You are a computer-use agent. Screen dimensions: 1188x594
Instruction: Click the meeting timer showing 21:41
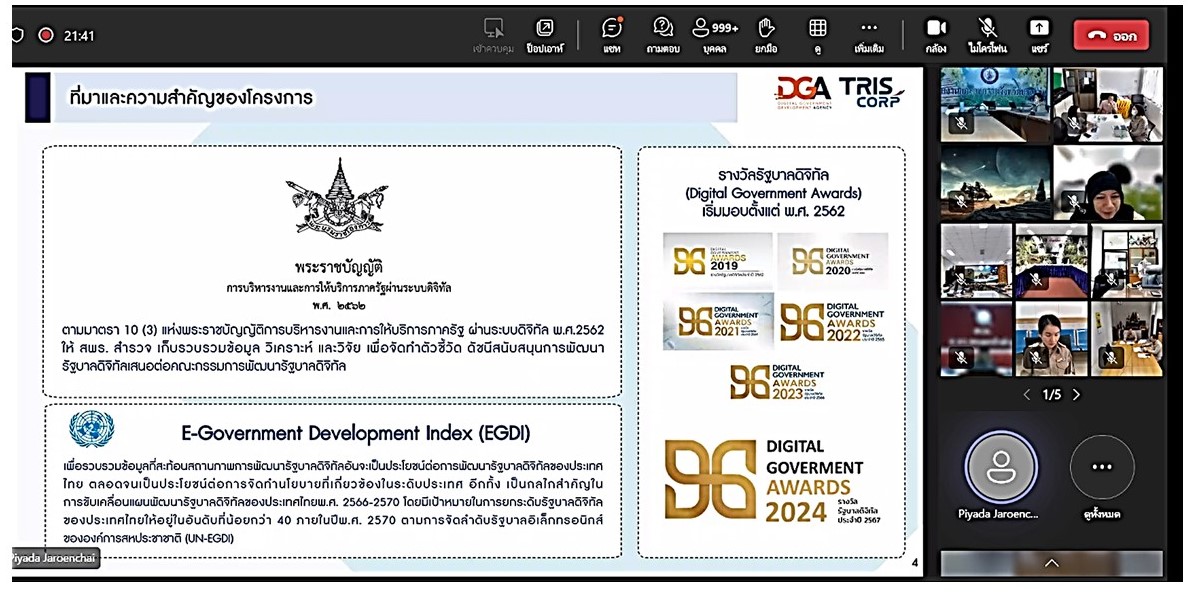(79, 36)
